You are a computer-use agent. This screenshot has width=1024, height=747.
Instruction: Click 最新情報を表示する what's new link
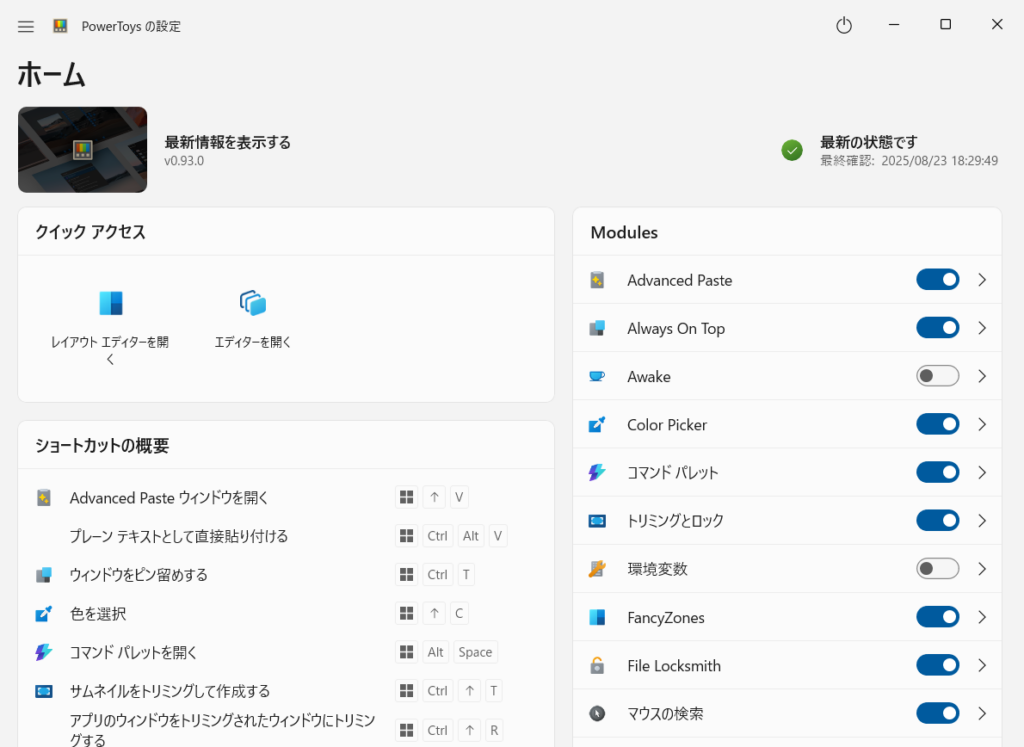(227, 142)
